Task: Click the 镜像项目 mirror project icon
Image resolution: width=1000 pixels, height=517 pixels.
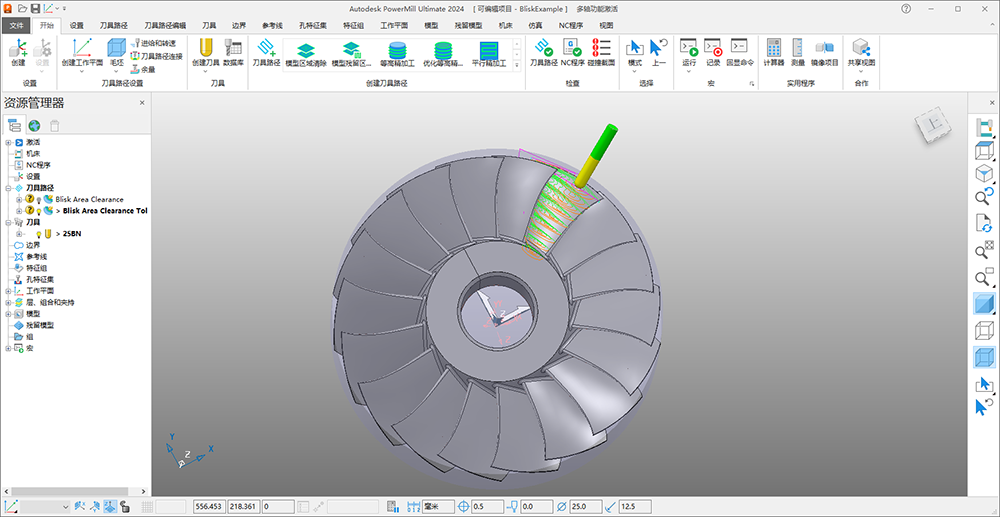Action: pos(824,49)
